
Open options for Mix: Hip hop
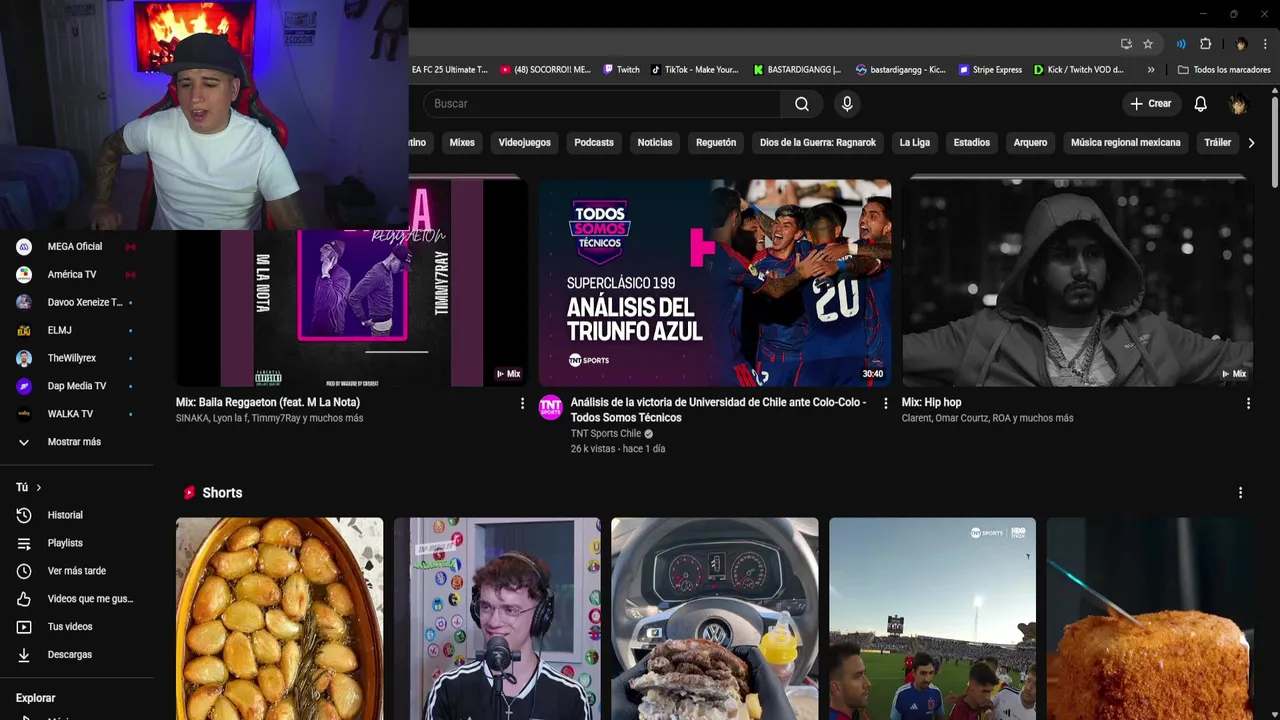tap(1248, 403)
